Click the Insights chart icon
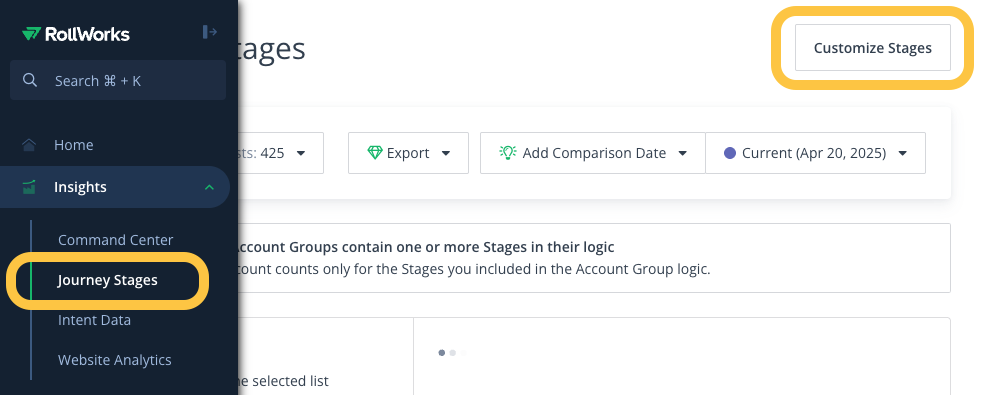Image resolution: width=981 pixels, height=395 pixels. tap(29, 187)
